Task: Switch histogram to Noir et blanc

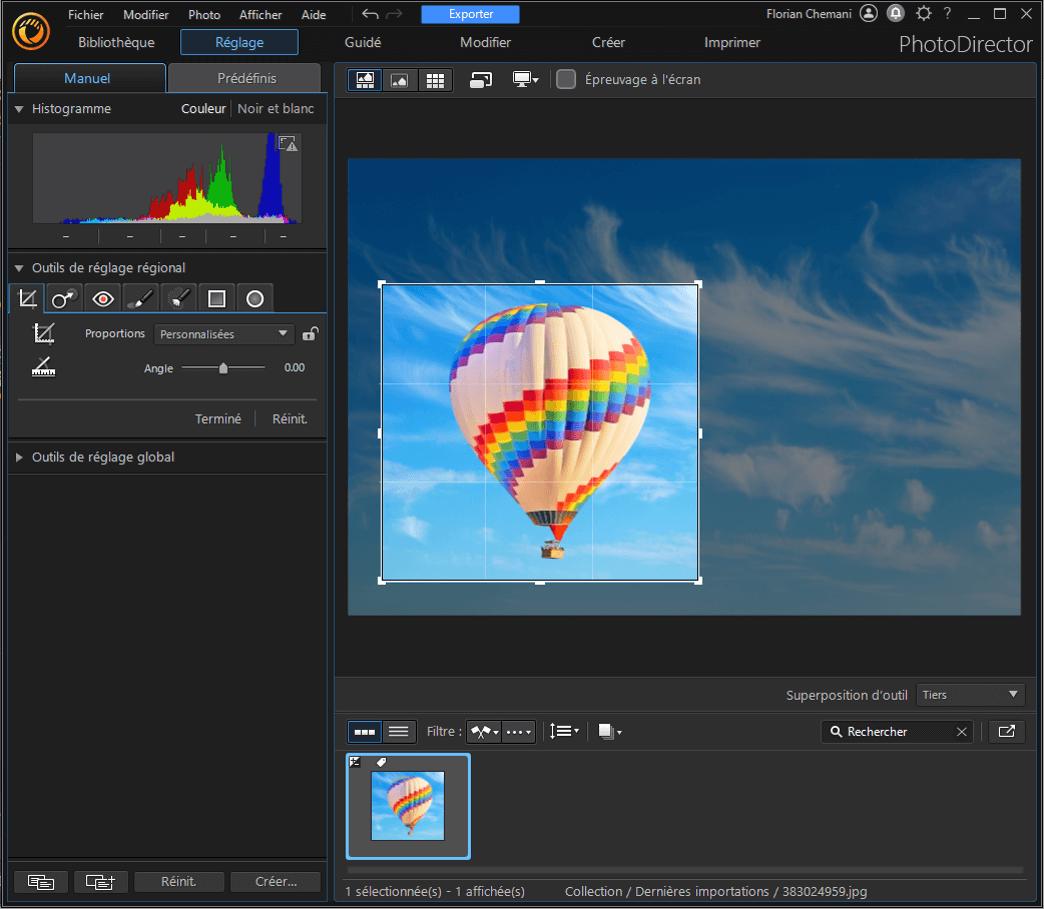Action: pos(275,109)
